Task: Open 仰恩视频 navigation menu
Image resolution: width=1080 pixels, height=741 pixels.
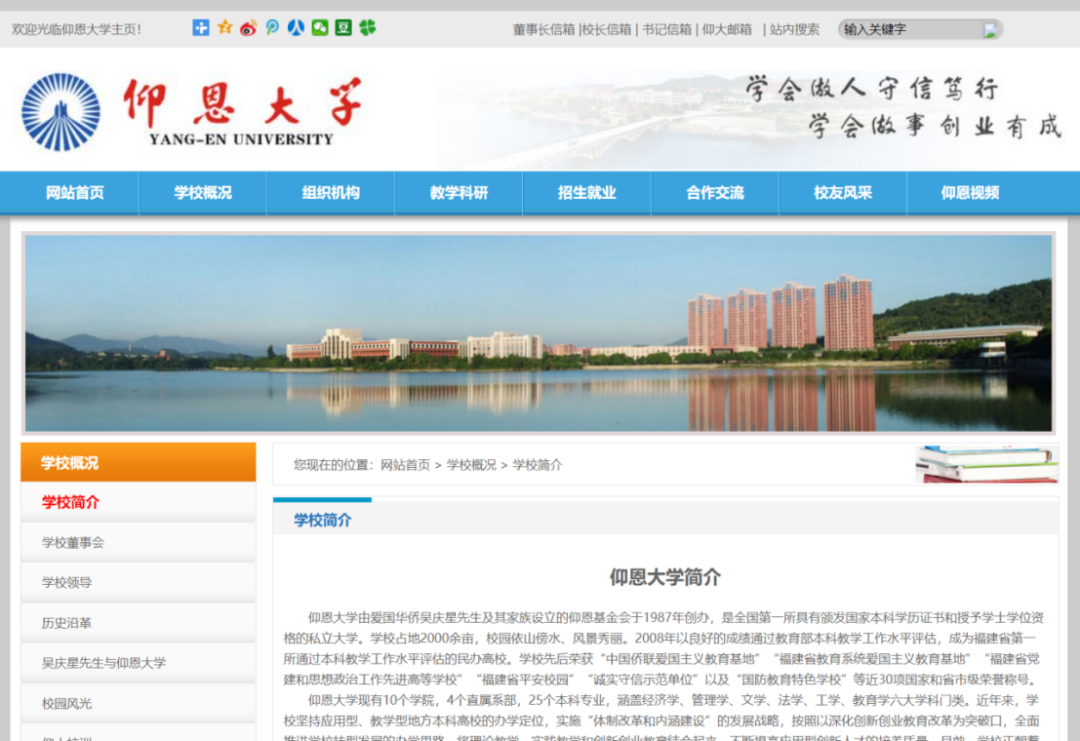Action: click(x=970, y=193)
